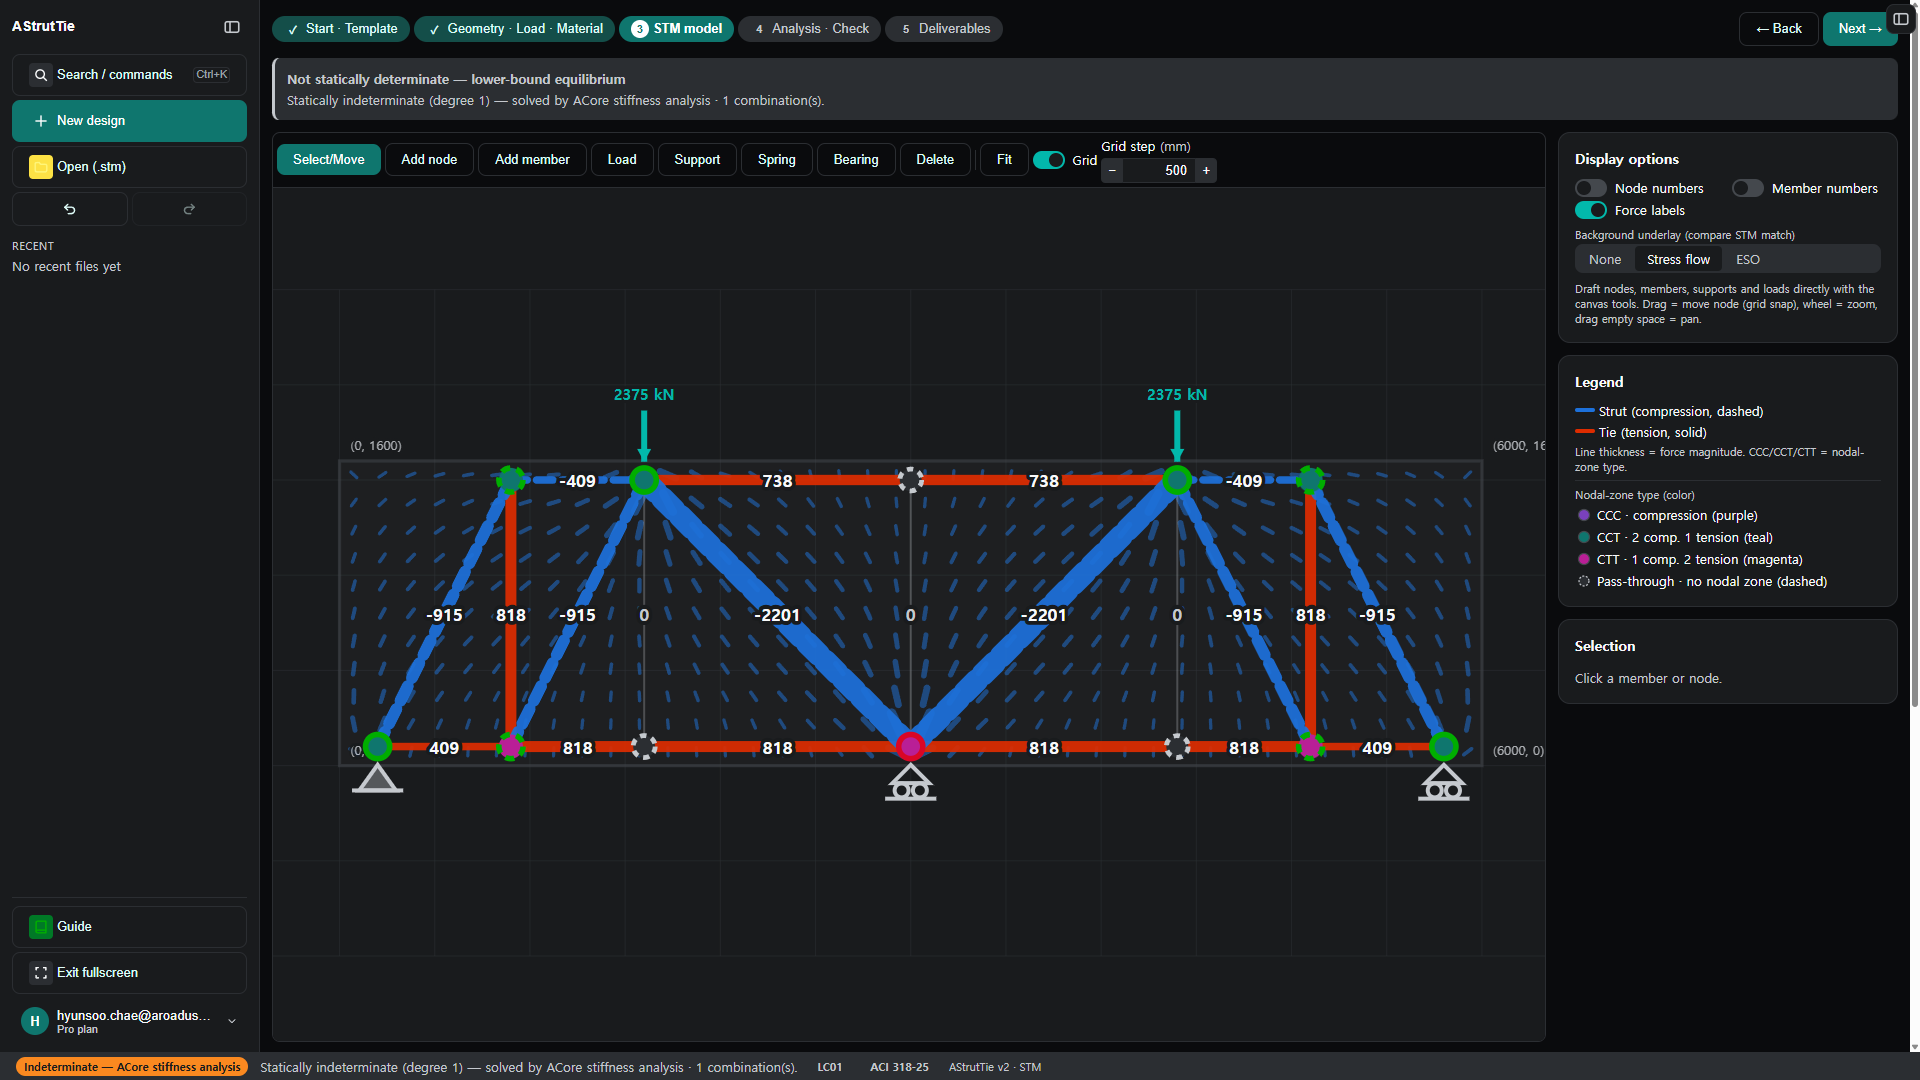Toggle the Grid switch

point(1049,160)
